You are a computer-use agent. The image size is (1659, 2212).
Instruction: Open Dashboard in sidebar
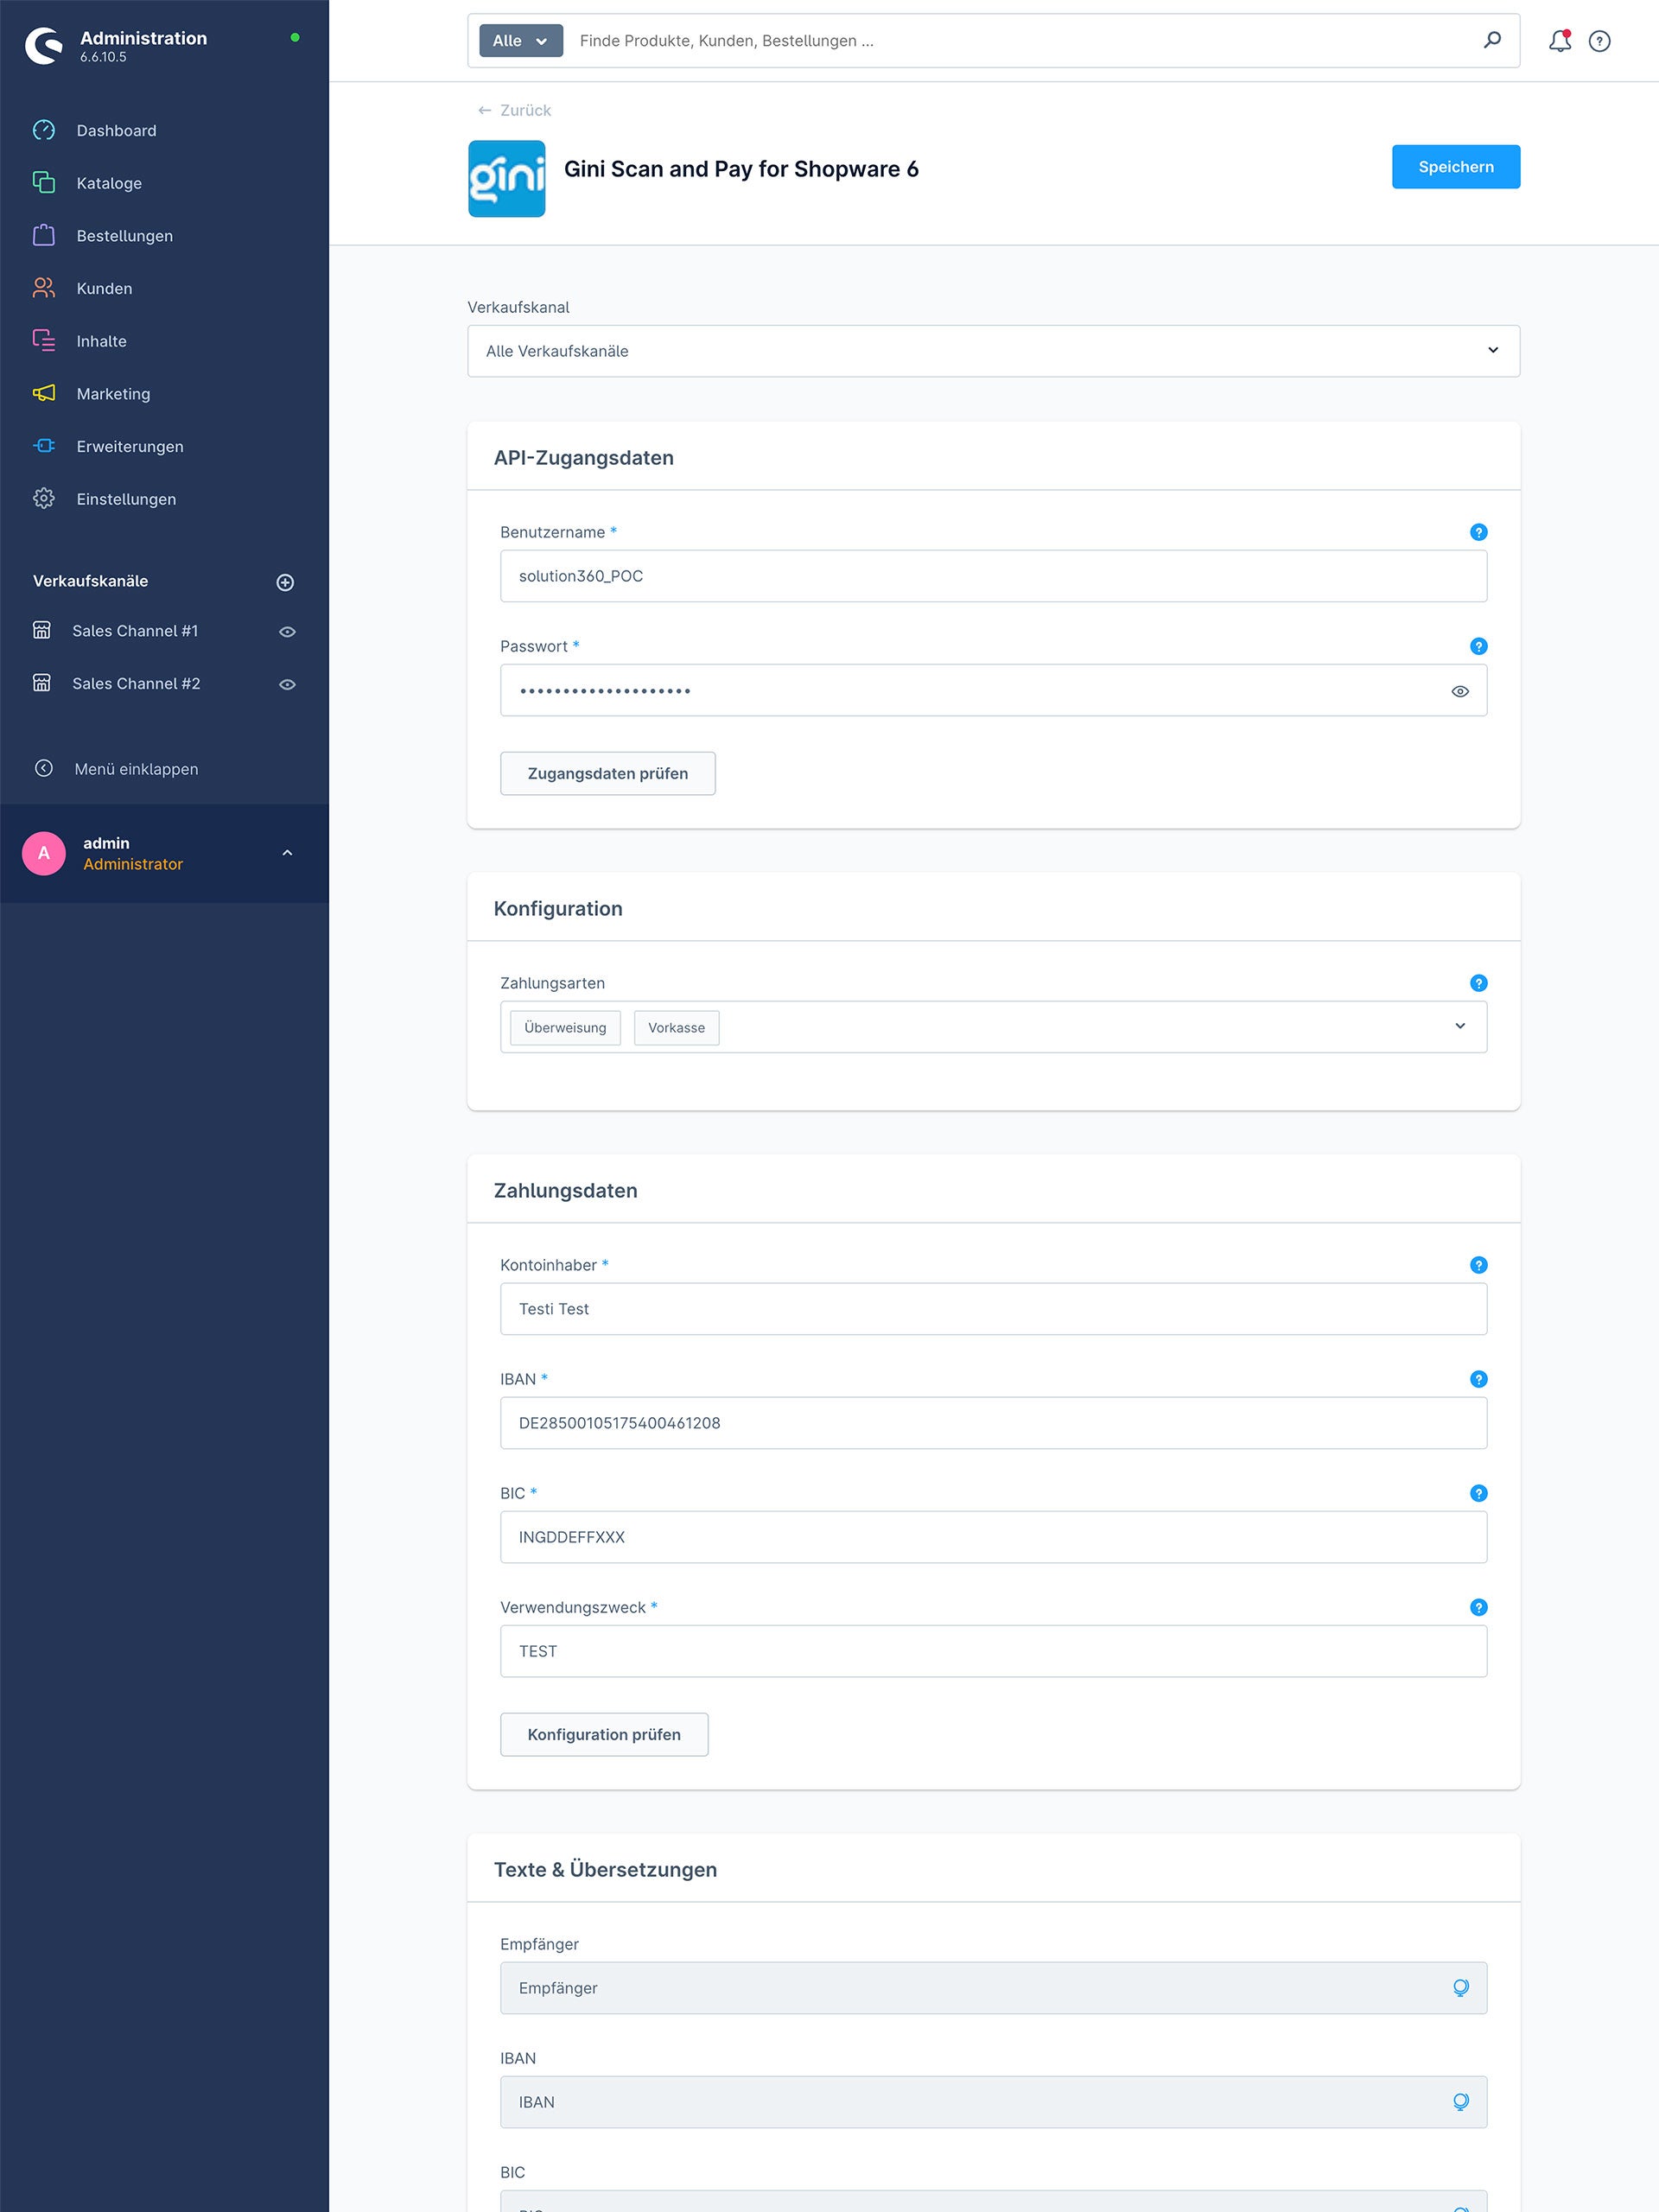point(116,130)
